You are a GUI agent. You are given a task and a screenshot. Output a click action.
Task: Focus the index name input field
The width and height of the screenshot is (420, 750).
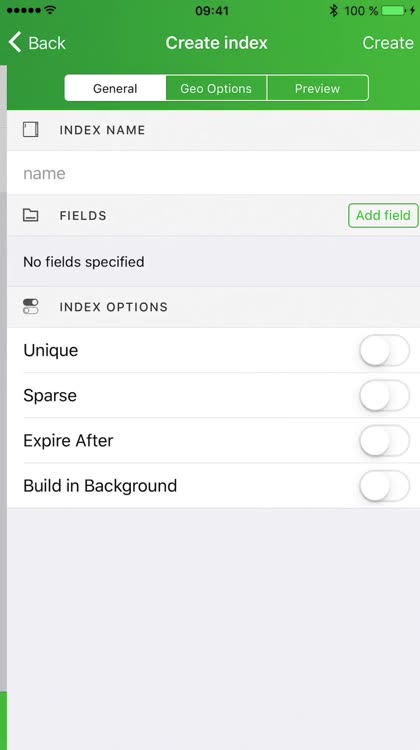tap(213, 173)
